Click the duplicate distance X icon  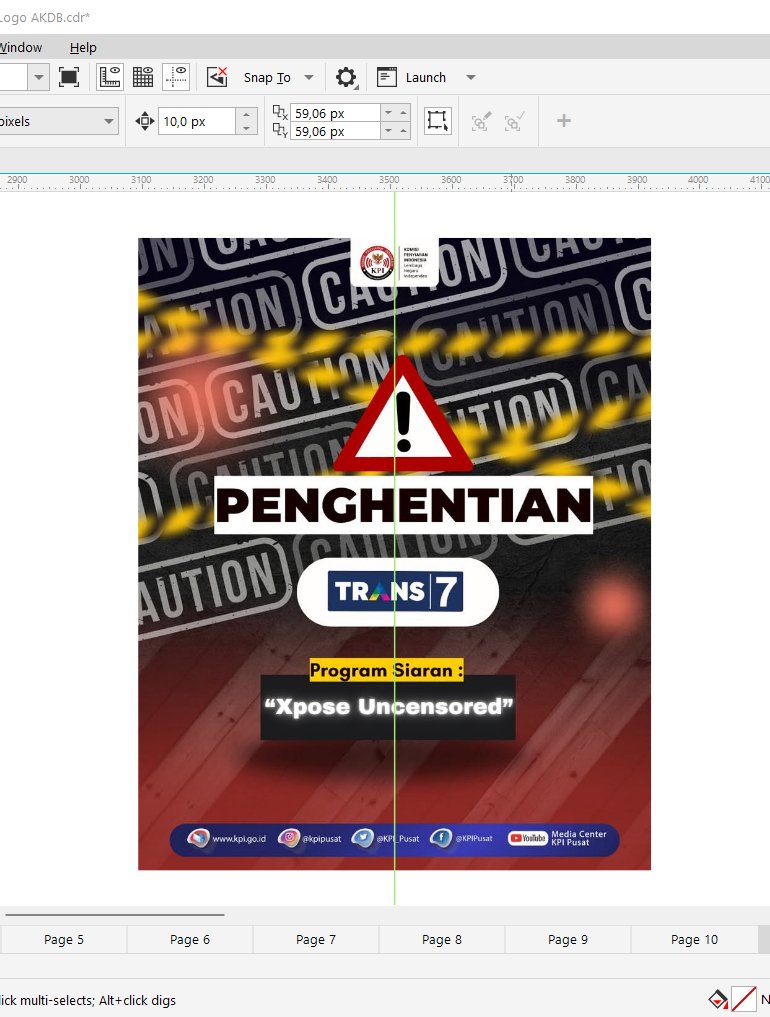[280, 112]
